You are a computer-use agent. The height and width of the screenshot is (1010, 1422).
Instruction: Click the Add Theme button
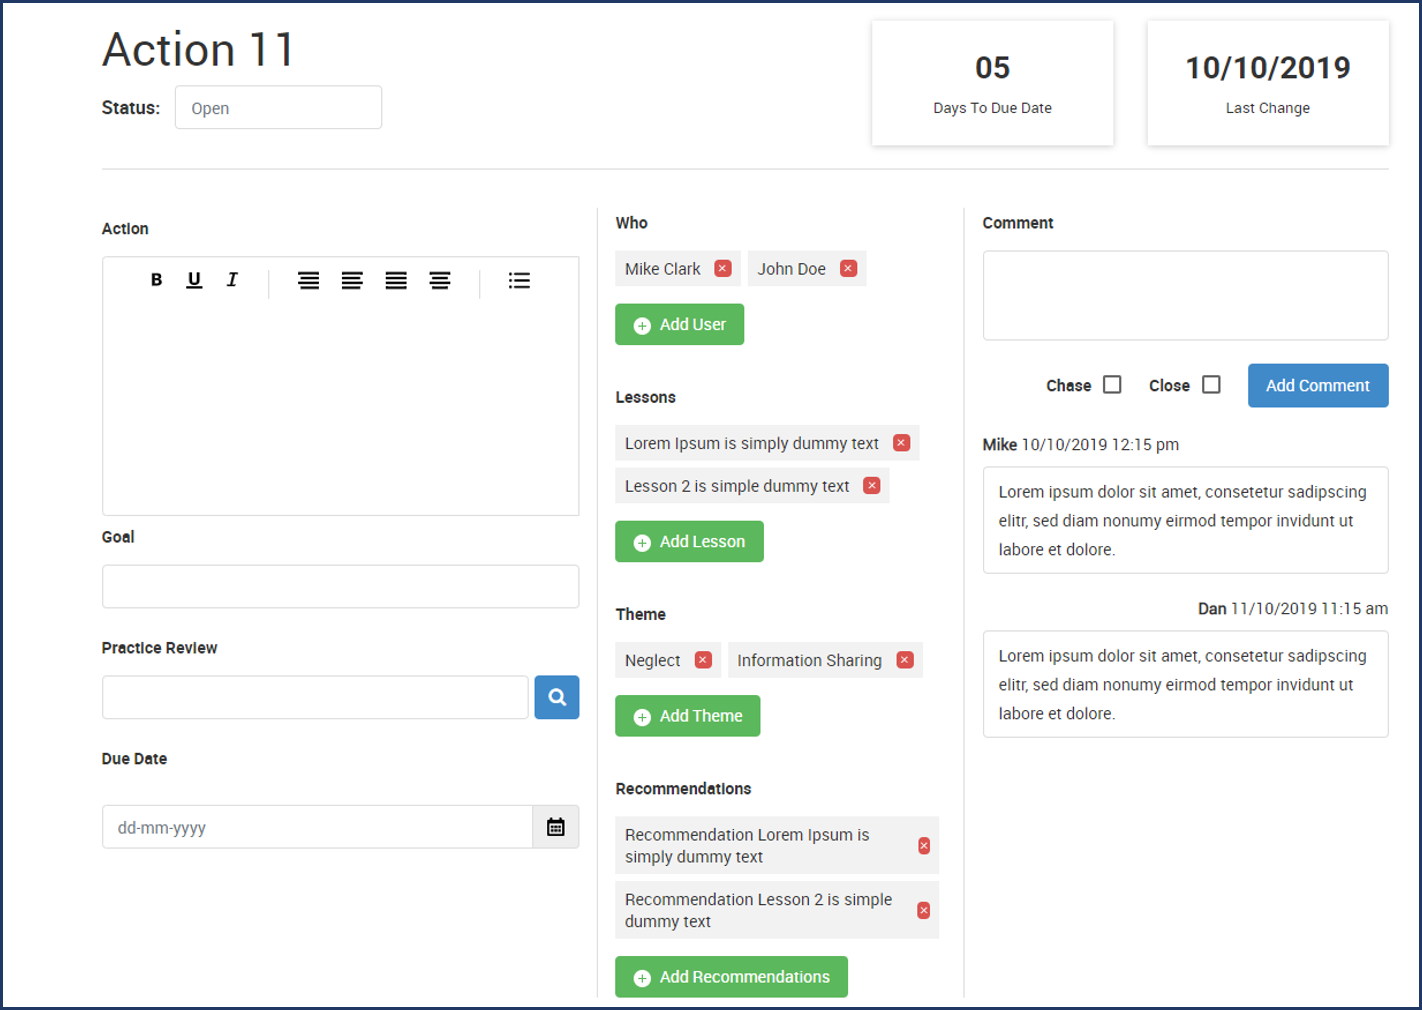pos(687,715)
